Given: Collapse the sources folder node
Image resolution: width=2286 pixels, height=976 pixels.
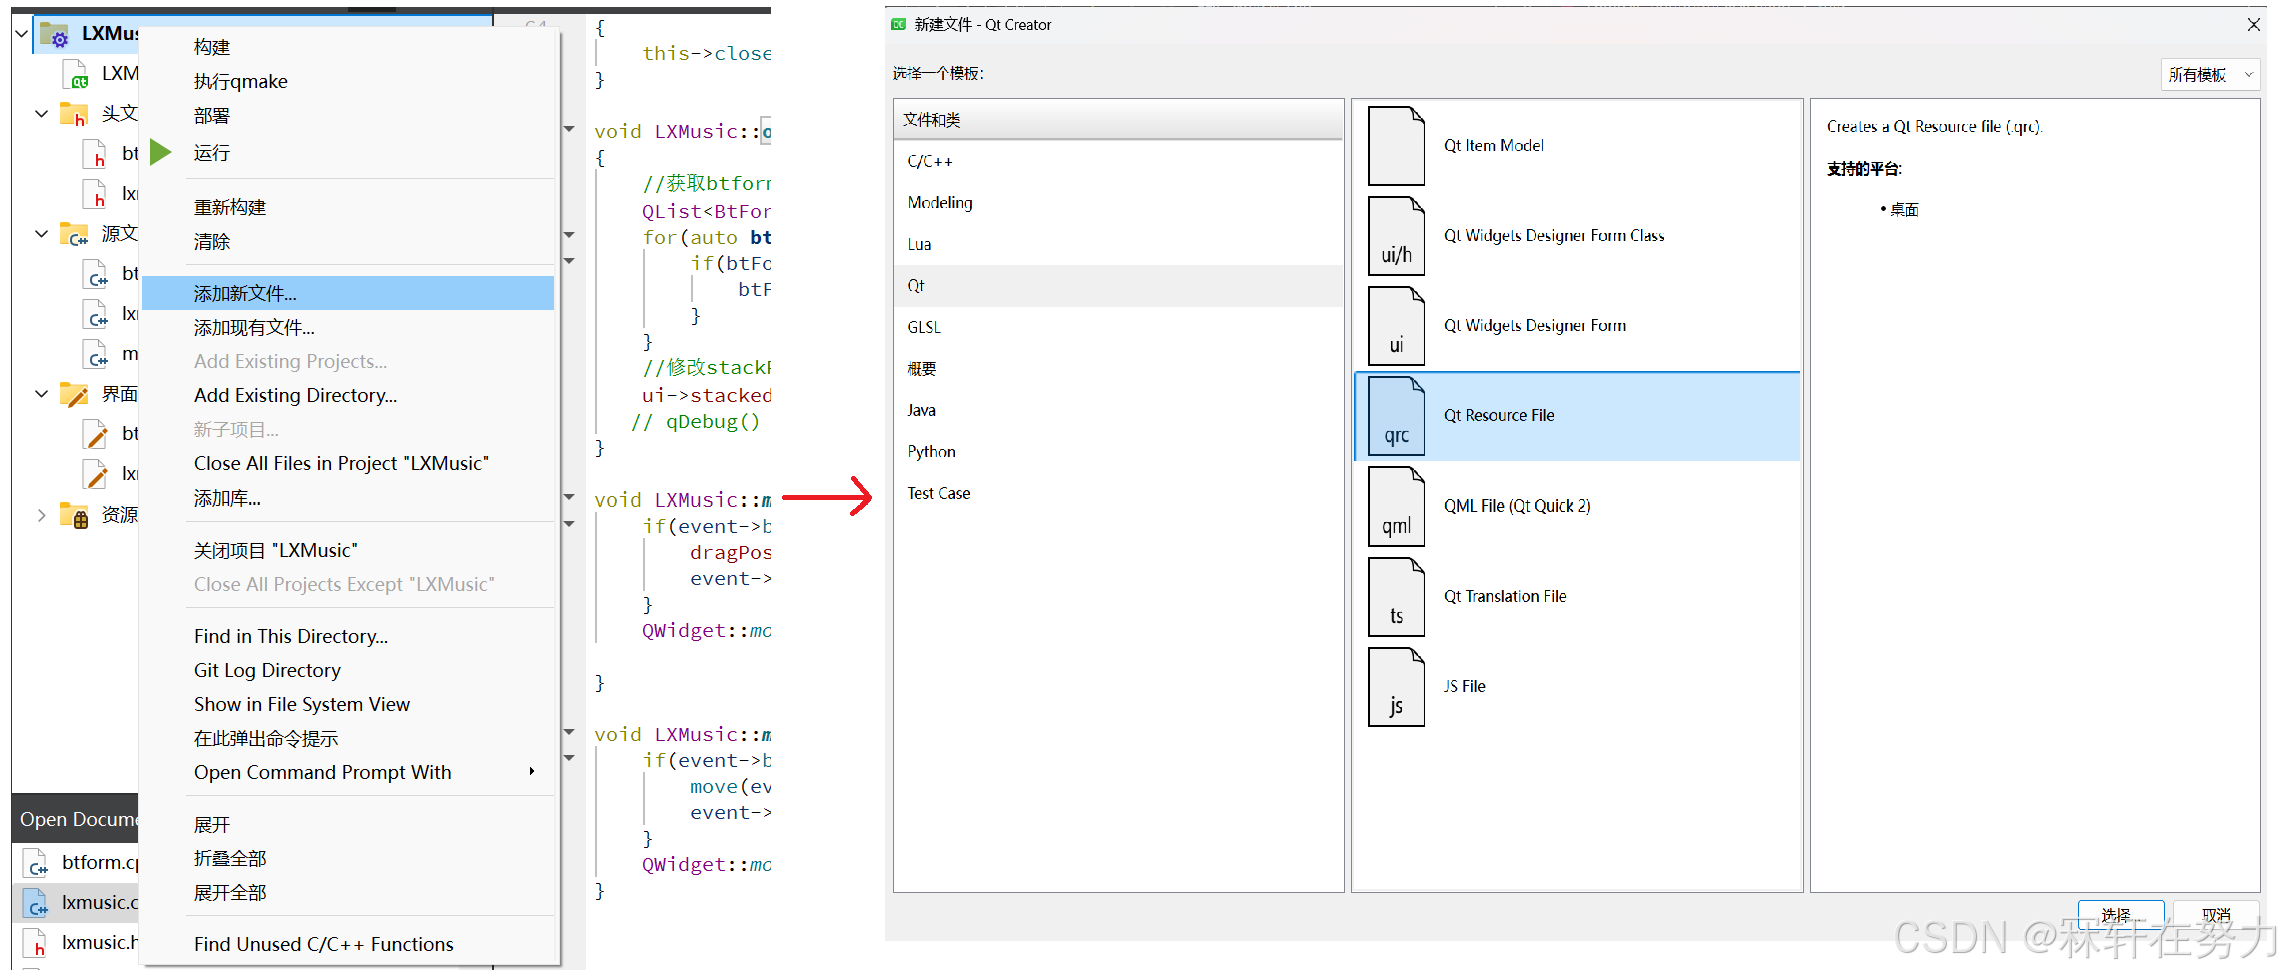Looking at the screenshot, I should coord(41,234).
